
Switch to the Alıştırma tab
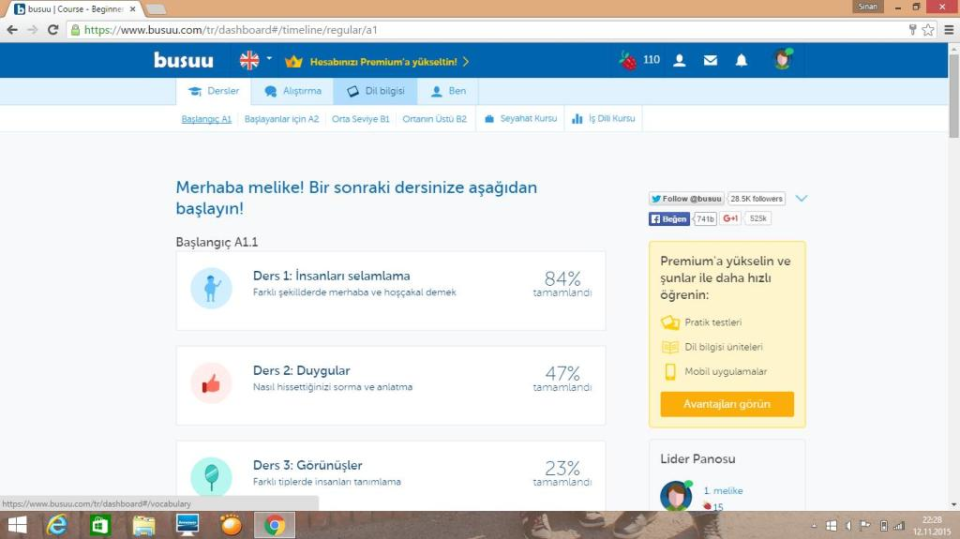(x=293, y=91)
